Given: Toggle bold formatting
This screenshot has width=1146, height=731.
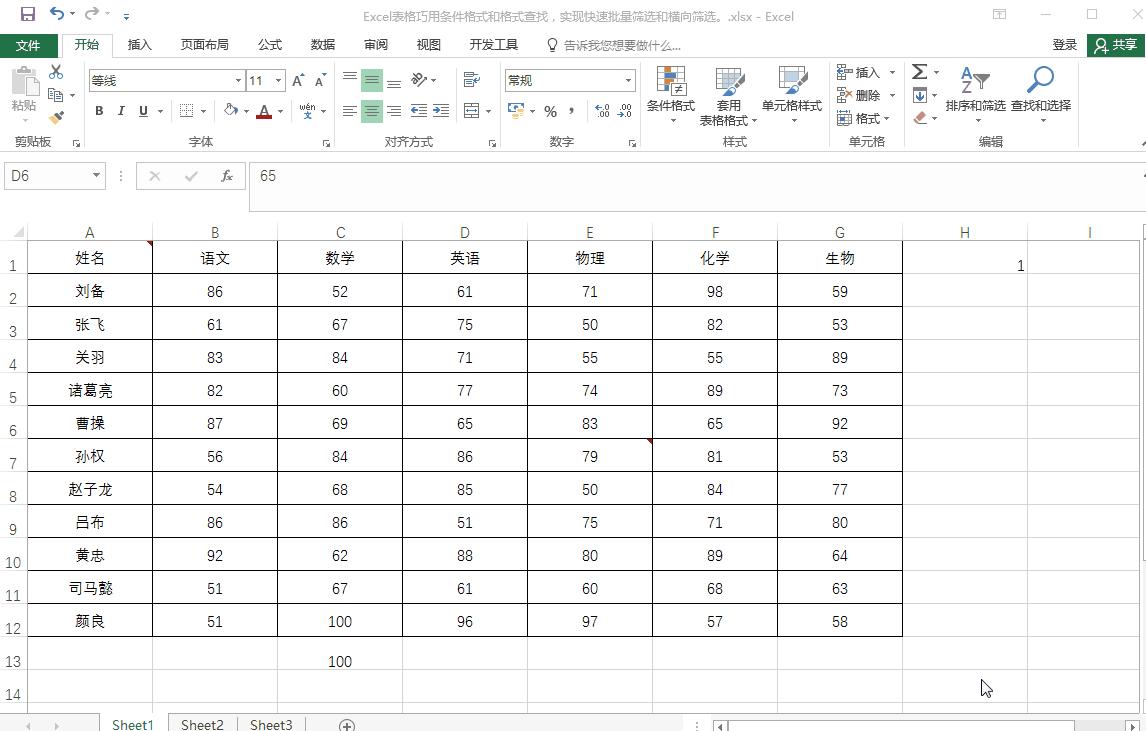Looking at the screenshot, I should [98, 111].
